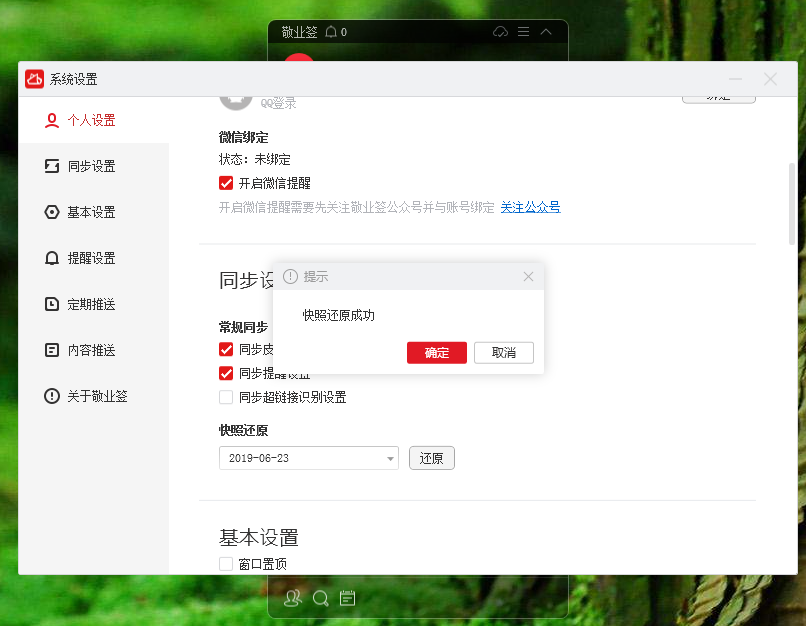This screenshot has height=626, width=806.
Task: Click the 快照还原成功 message text
Action: coord(339,315)
